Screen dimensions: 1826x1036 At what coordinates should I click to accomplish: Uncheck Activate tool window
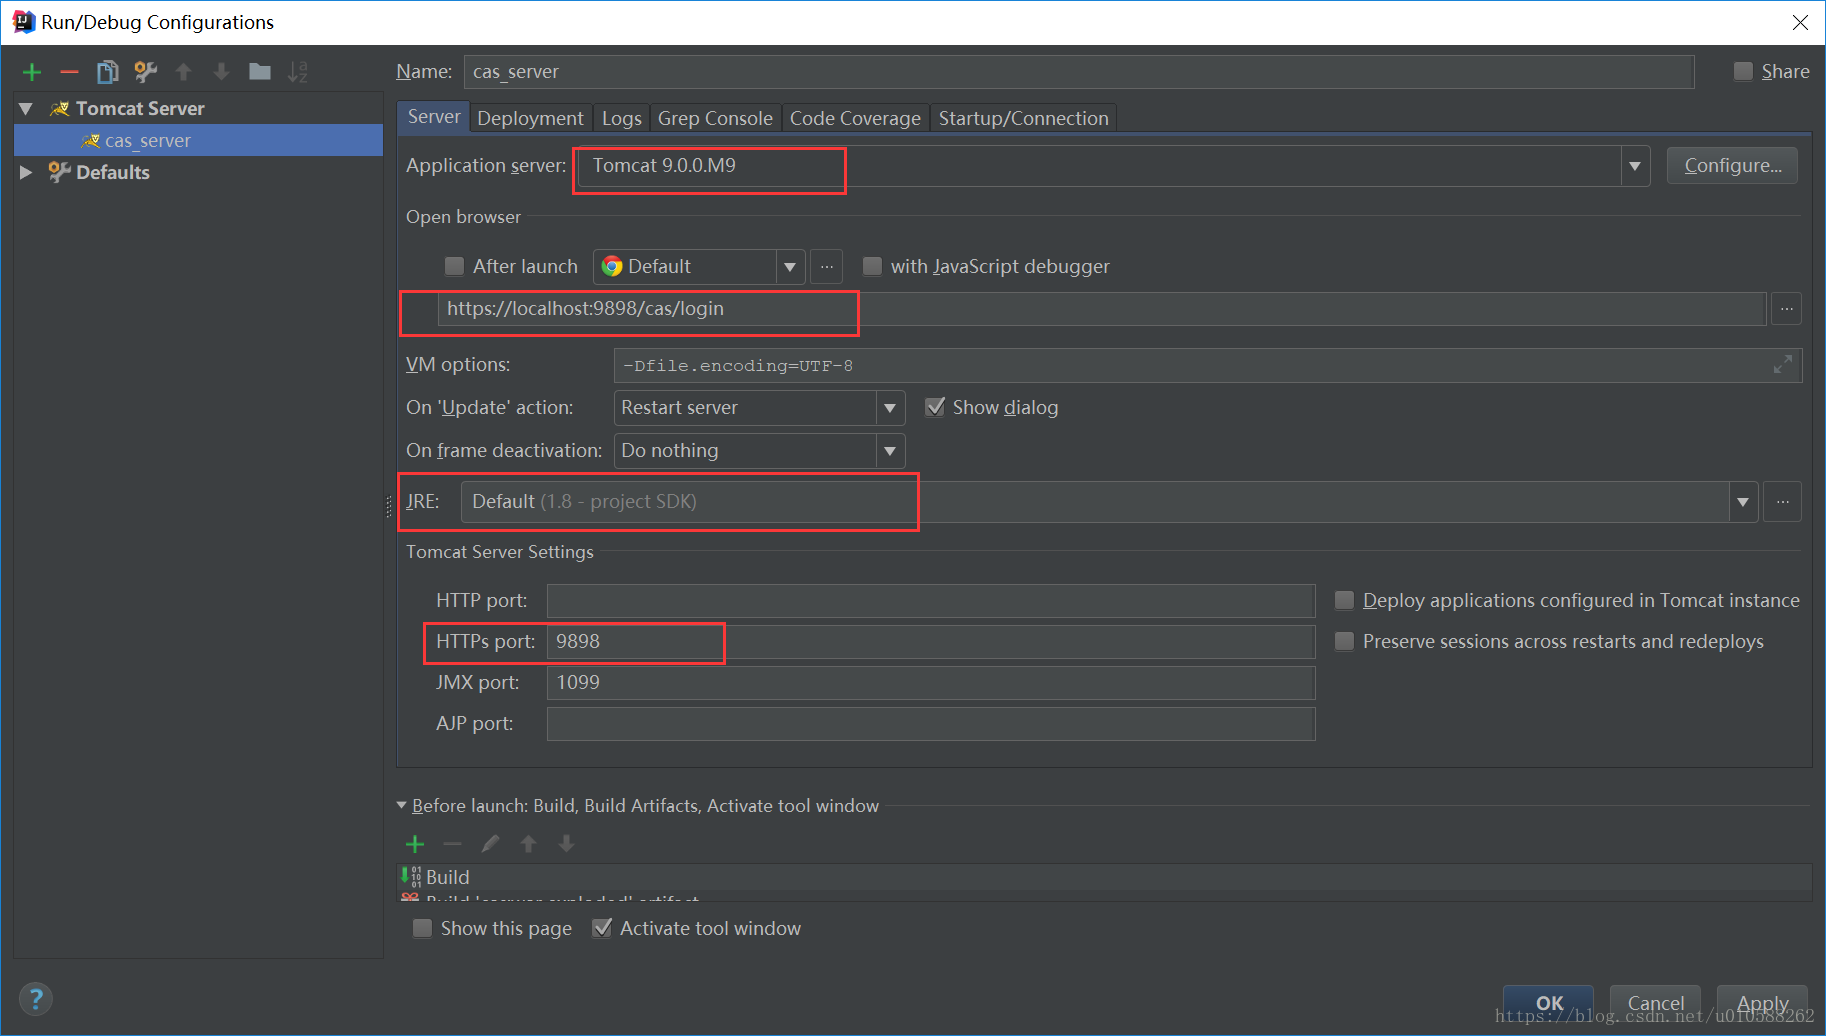(x=601, y=928)
